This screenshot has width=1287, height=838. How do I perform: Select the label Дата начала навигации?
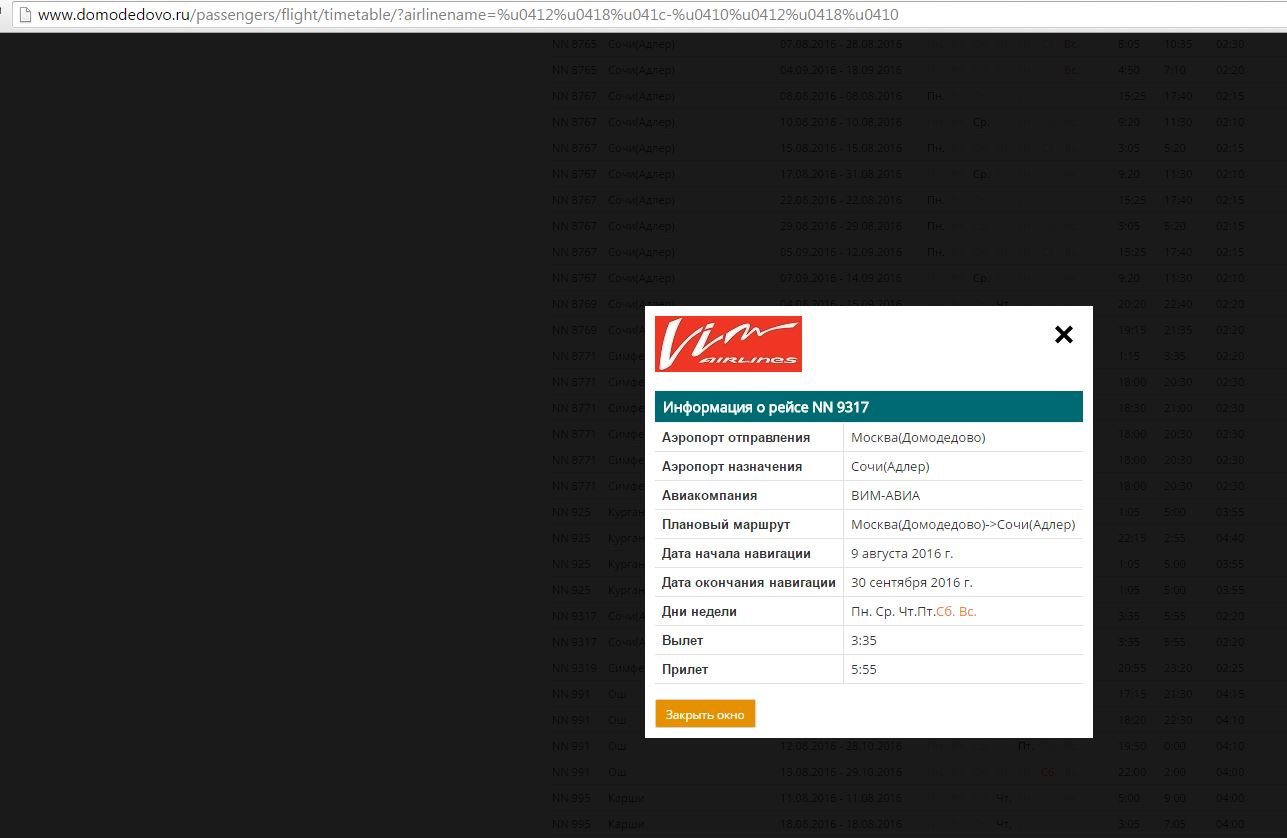click(x=736, y=554)
